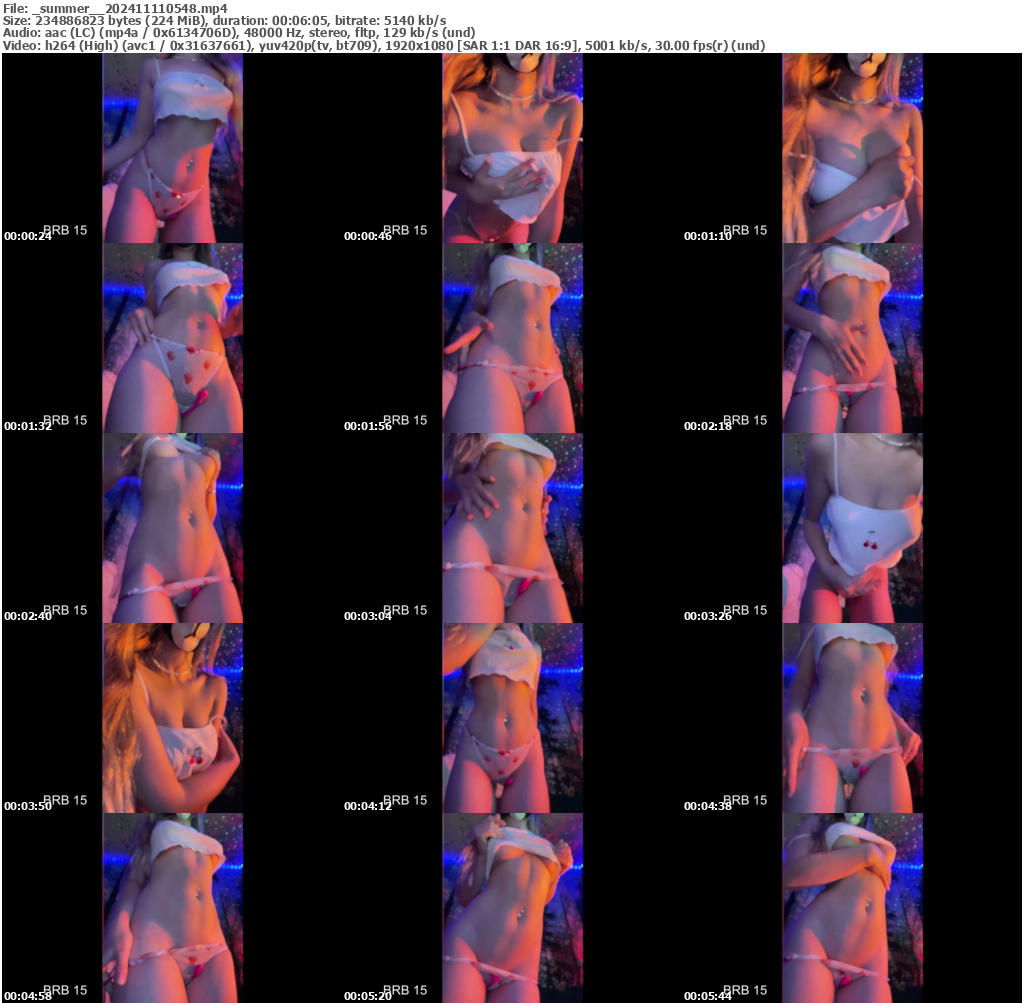The width and height of the screenshot is (1024, 1003).
Task: Open the thumbnail at 00:03:50
Action: (172, 717)
